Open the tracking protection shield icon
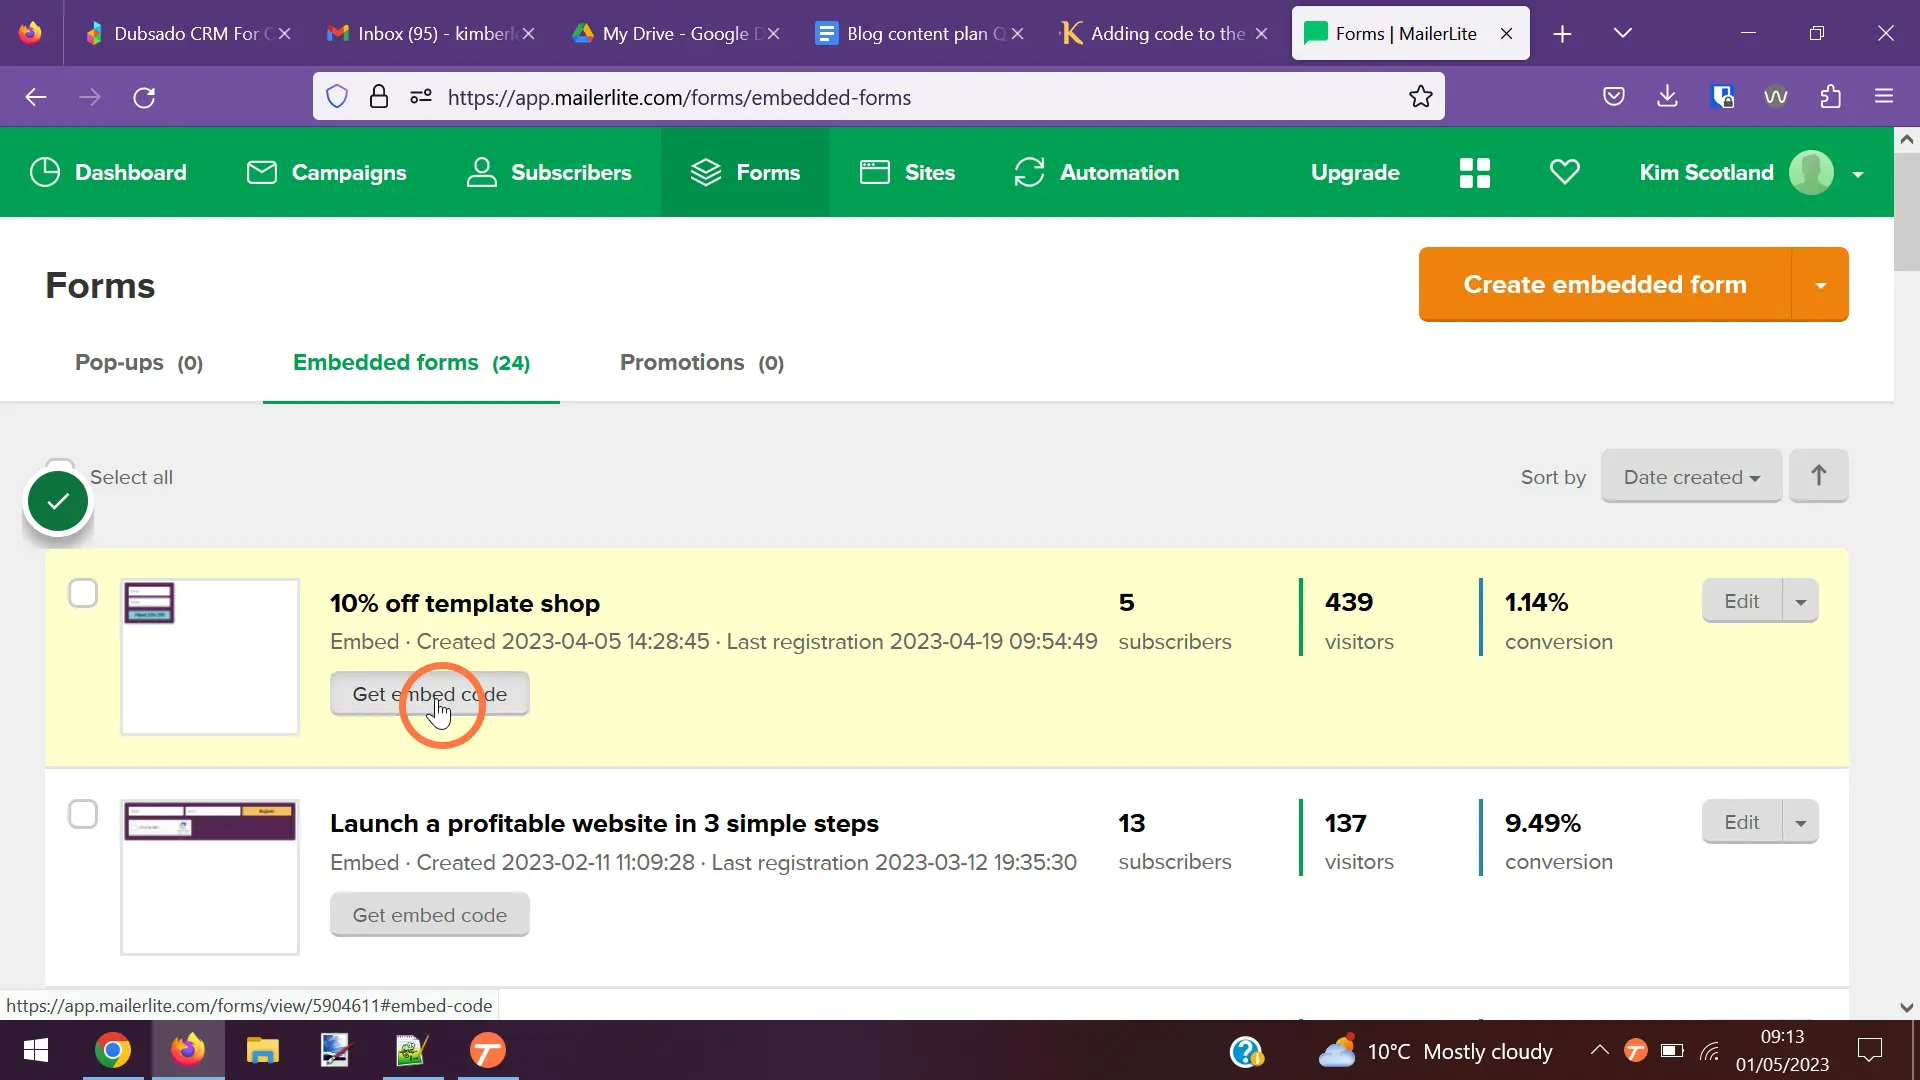The image size is (1920, 1080). click(x=337, y=97)
